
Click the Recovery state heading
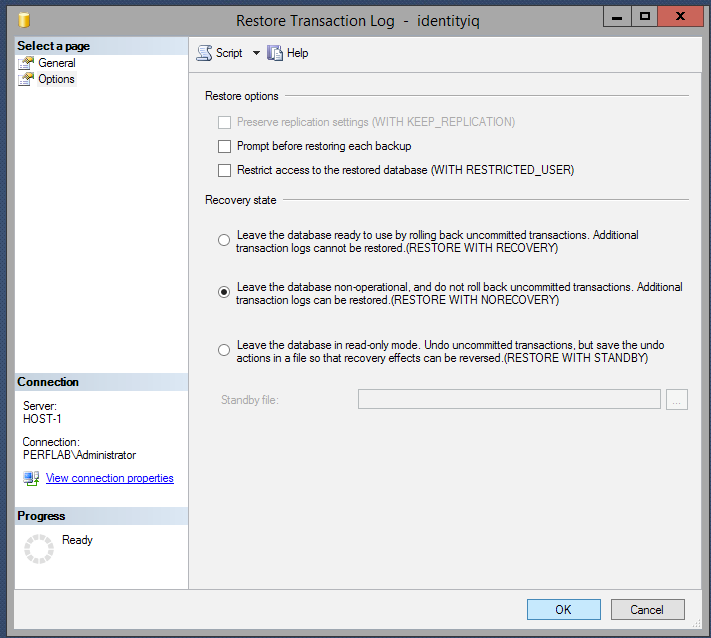[x=240, y=200]
